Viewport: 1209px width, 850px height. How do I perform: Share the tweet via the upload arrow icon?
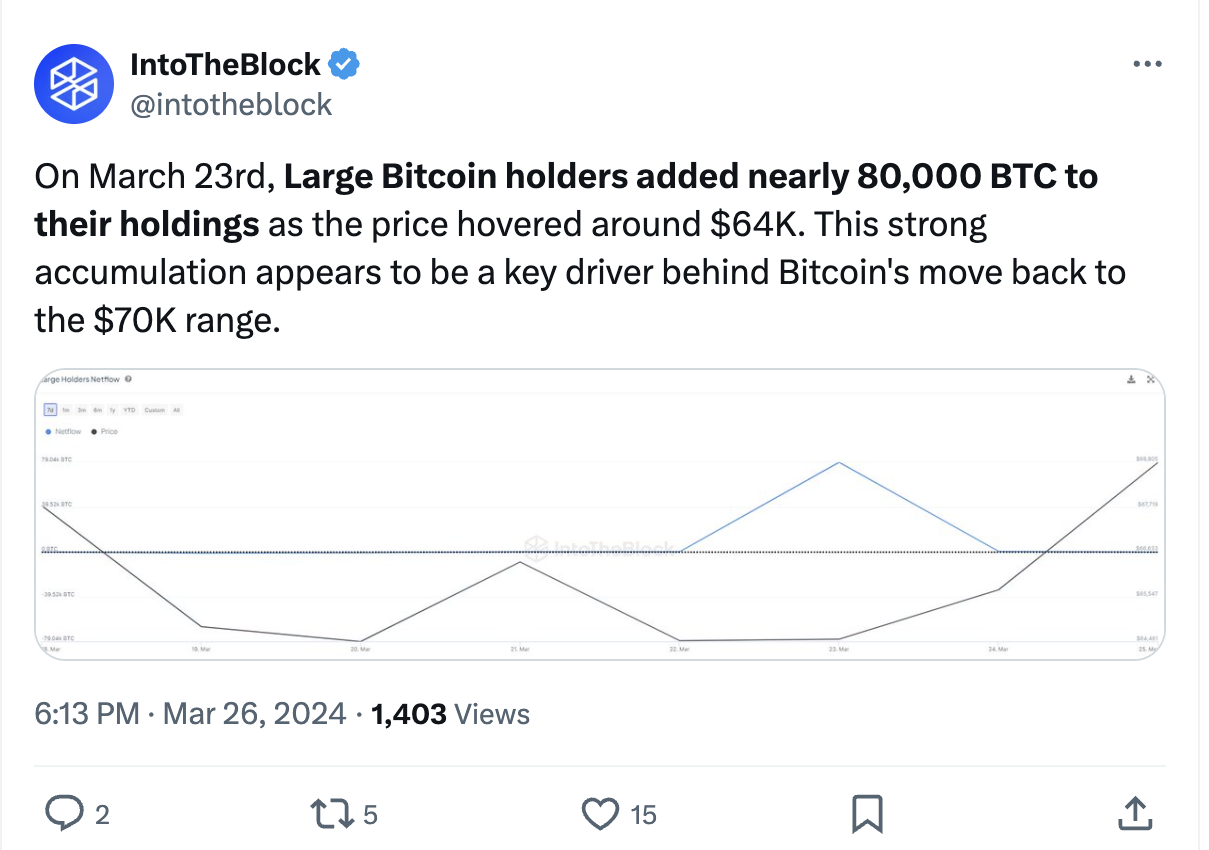[x=1133, y=813]
